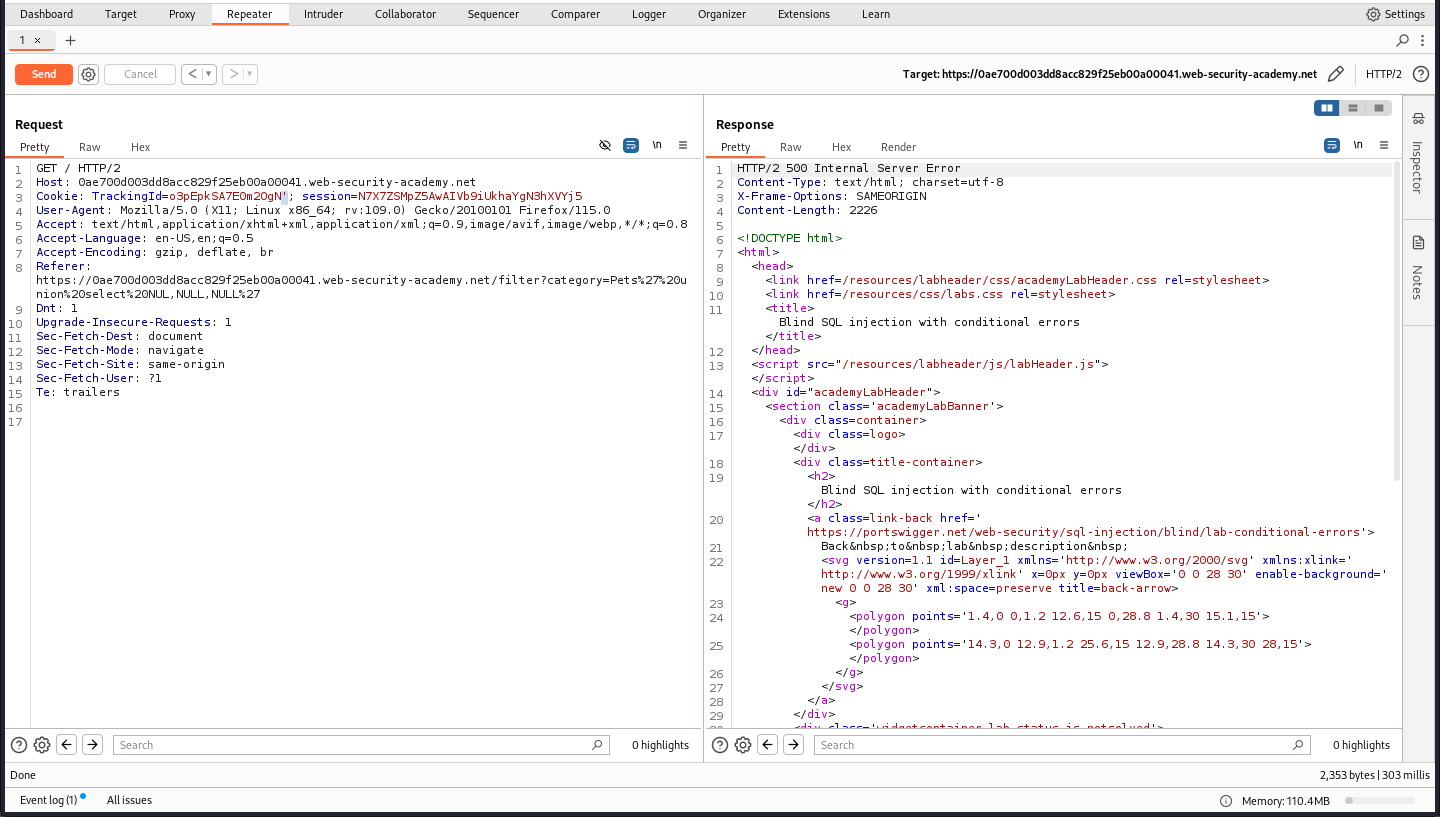Open Event log in status bar
The height and width of the screenshot is (817, 1440).
click(50, 800)
